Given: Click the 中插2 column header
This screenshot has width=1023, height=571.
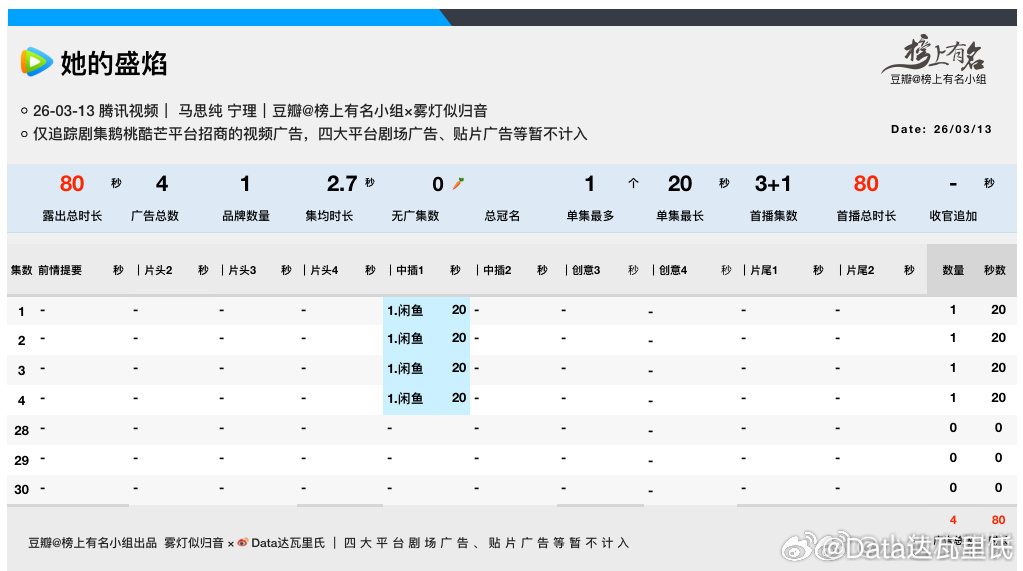Looking at the screenshot, I should pyautogui.click(x=497, y=270).
